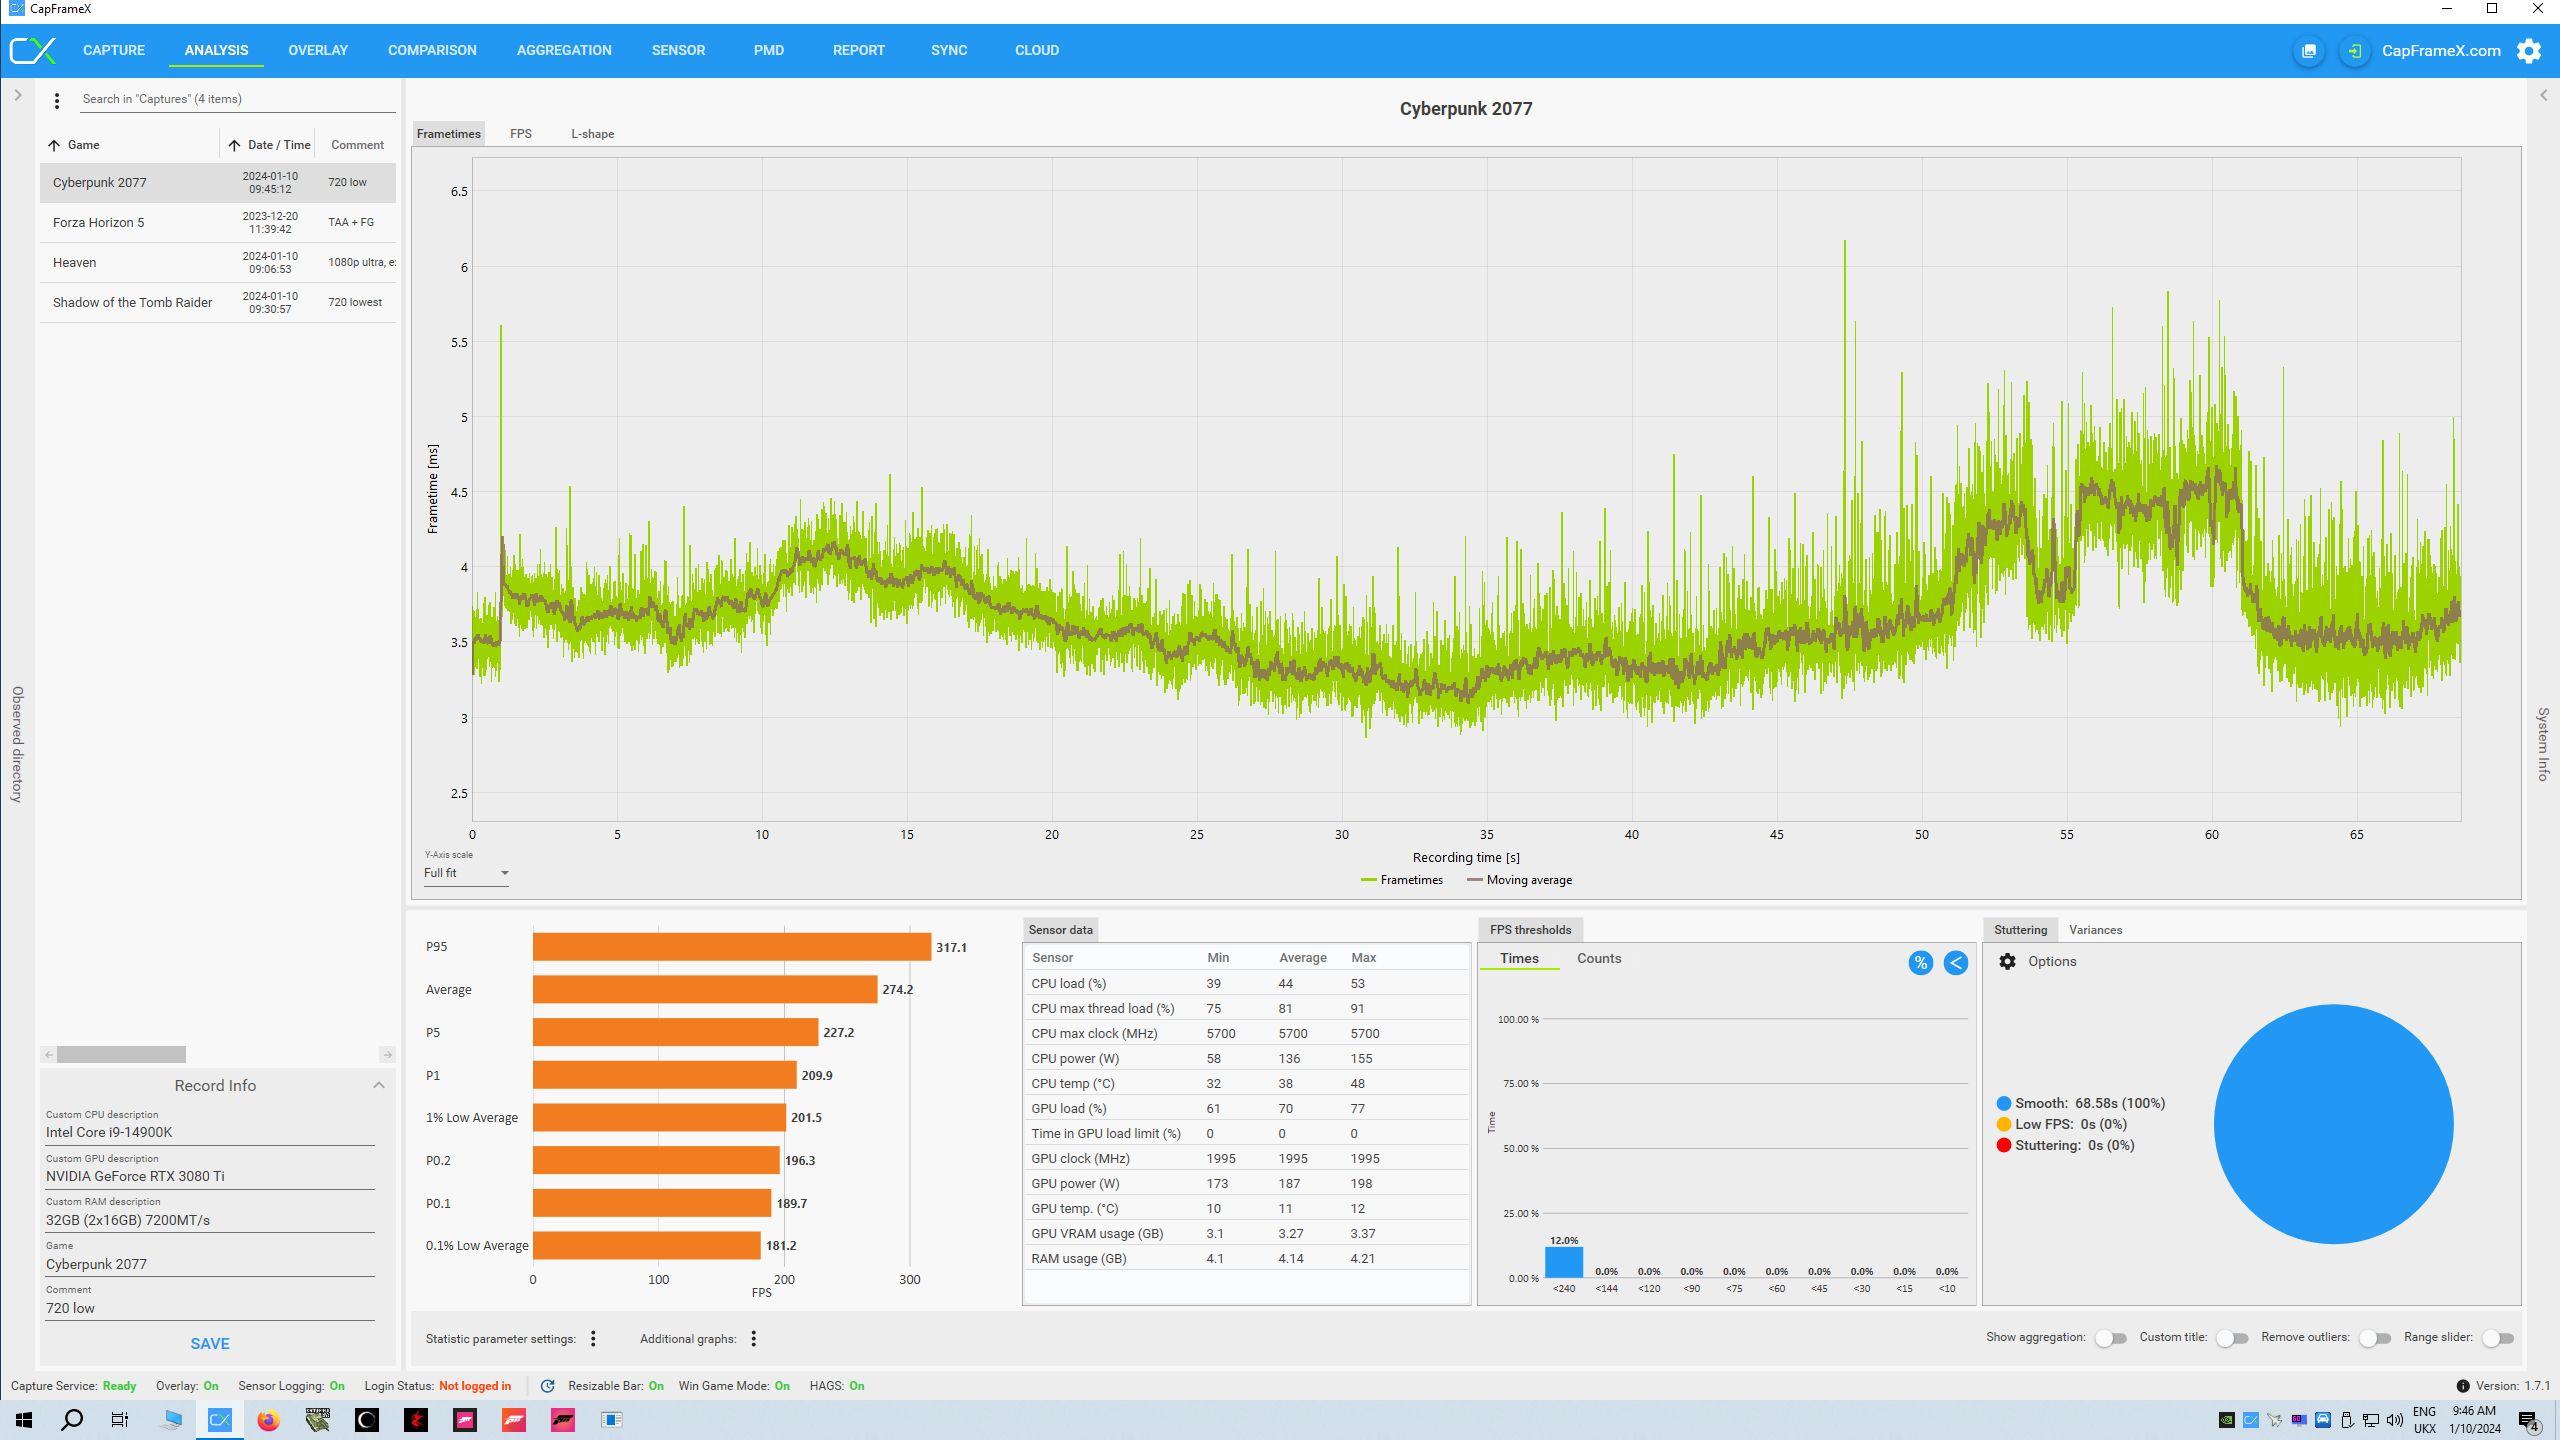Viewport: 2560px width, 1440px height.
Task: Open the Y-Axis scale Full fit dropdown
Action: point(466,873)
